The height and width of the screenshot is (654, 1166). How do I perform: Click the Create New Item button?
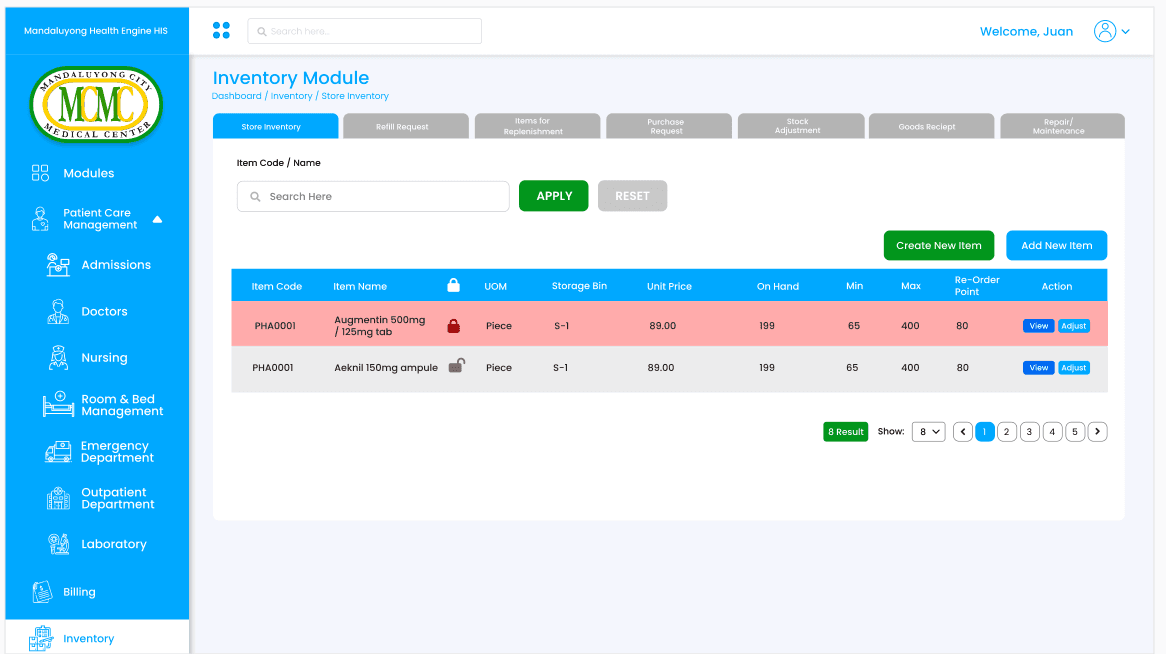(938, 246)
